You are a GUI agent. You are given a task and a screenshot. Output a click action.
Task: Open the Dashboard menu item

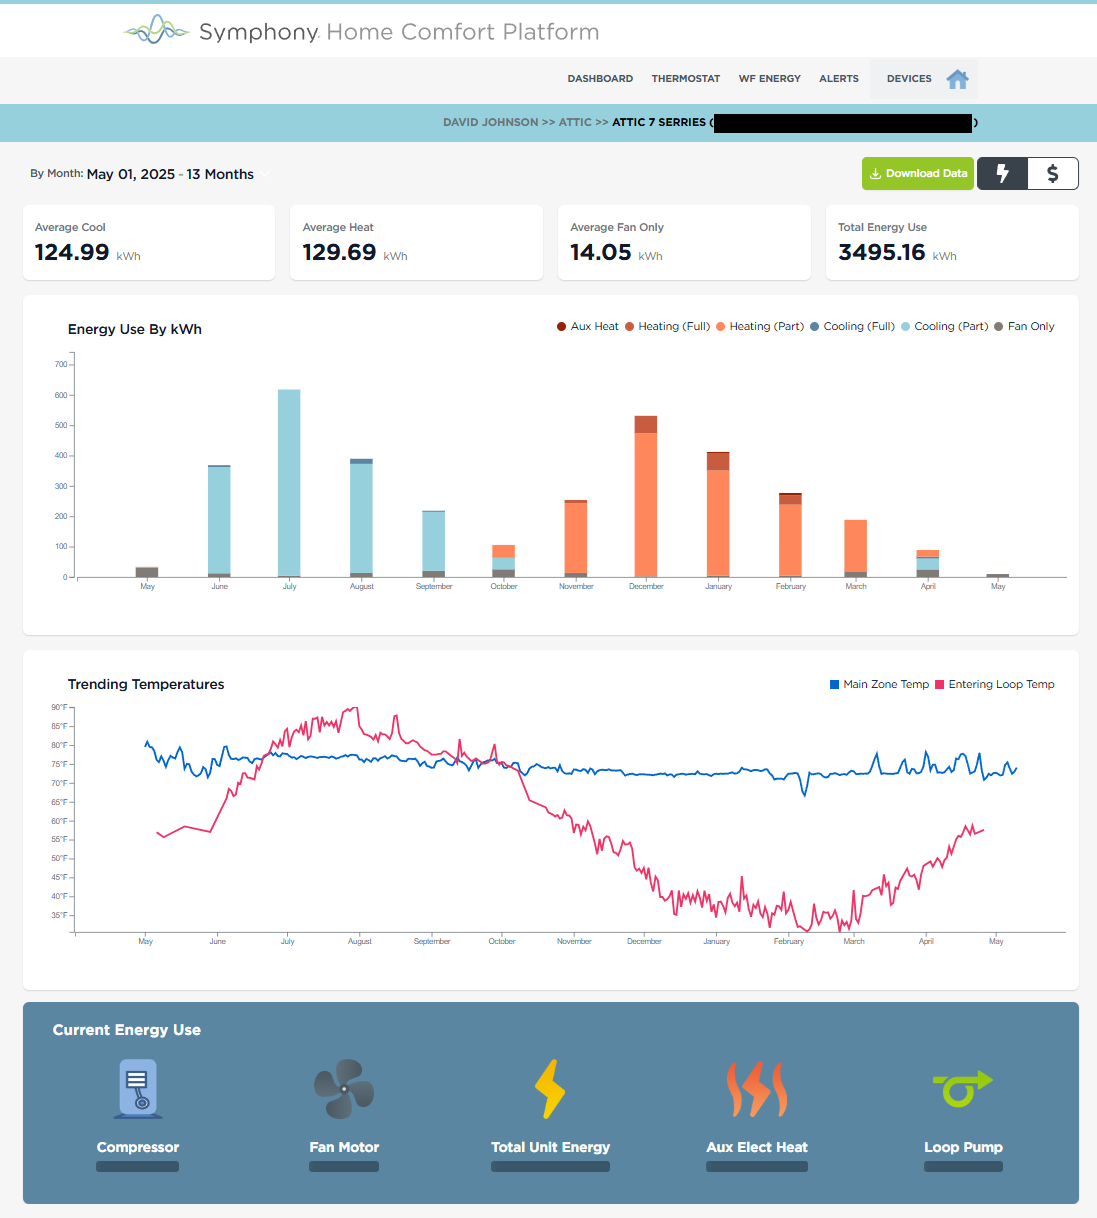tap(600, 79)
